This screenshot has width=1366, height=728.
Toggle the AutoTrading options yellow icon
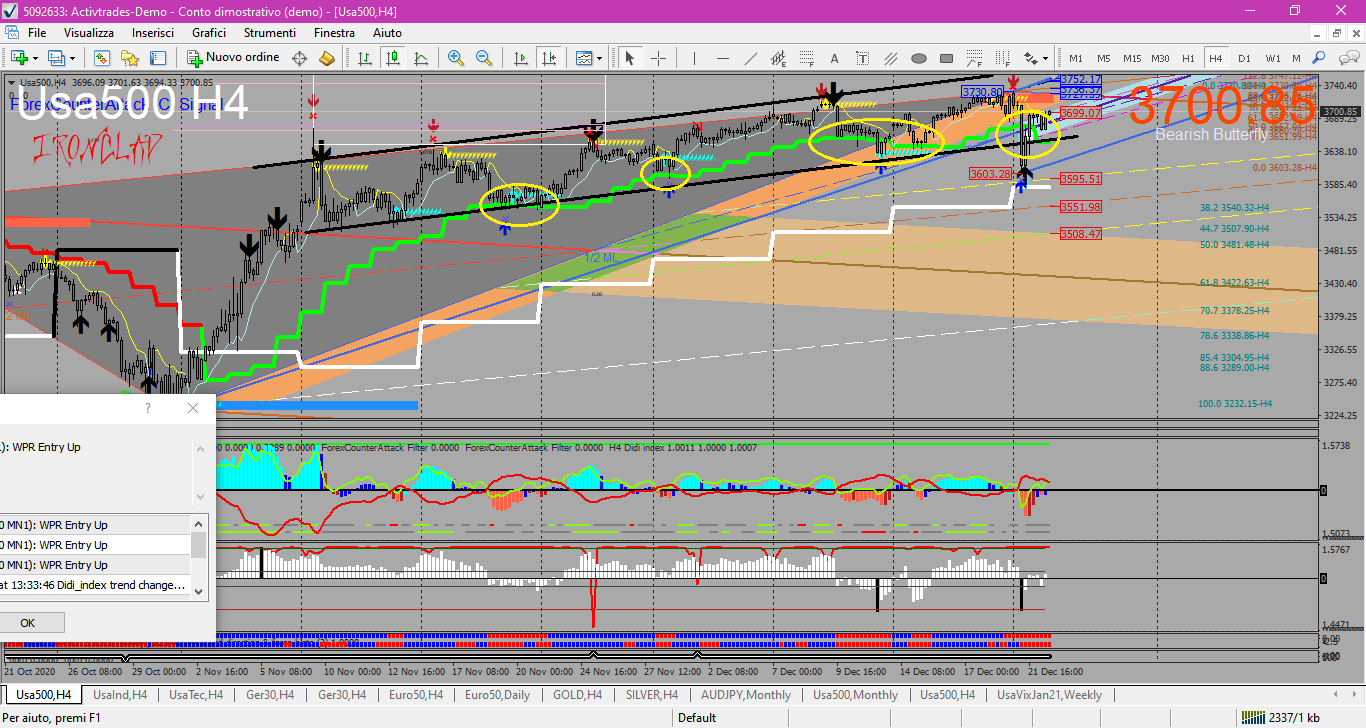click(326, 58)
